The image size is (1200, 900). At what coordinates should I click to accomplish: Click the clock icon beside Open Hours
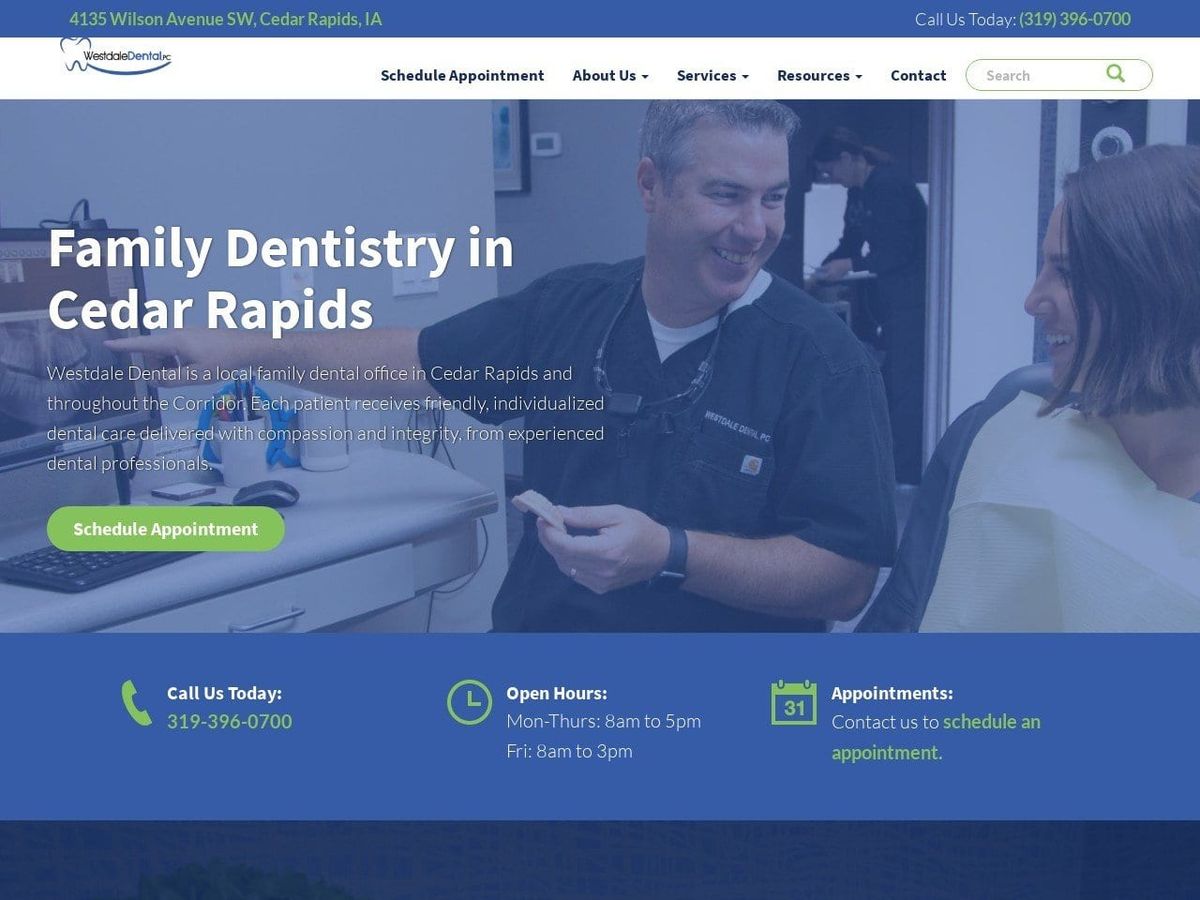(x=469, y=702)
